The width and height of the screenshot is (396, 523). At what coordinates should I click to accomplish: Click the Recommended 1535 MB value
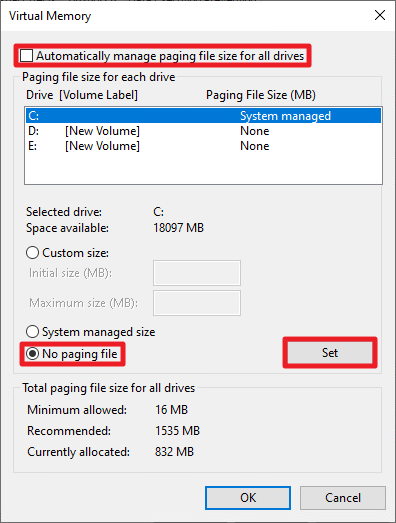click(x=177, y=431)
